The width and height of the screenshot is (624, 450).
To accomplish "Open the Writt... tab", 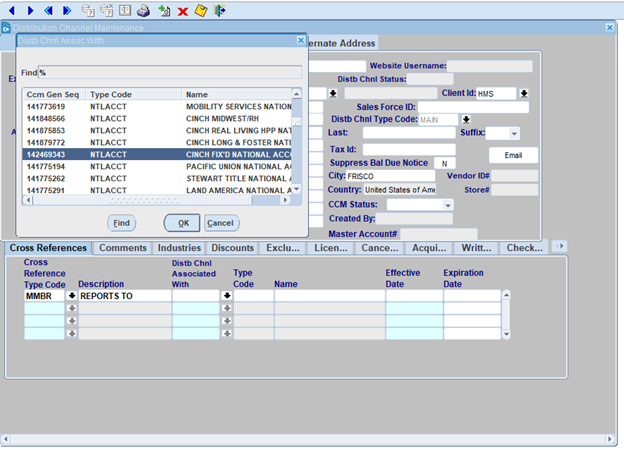I will 476,248.
